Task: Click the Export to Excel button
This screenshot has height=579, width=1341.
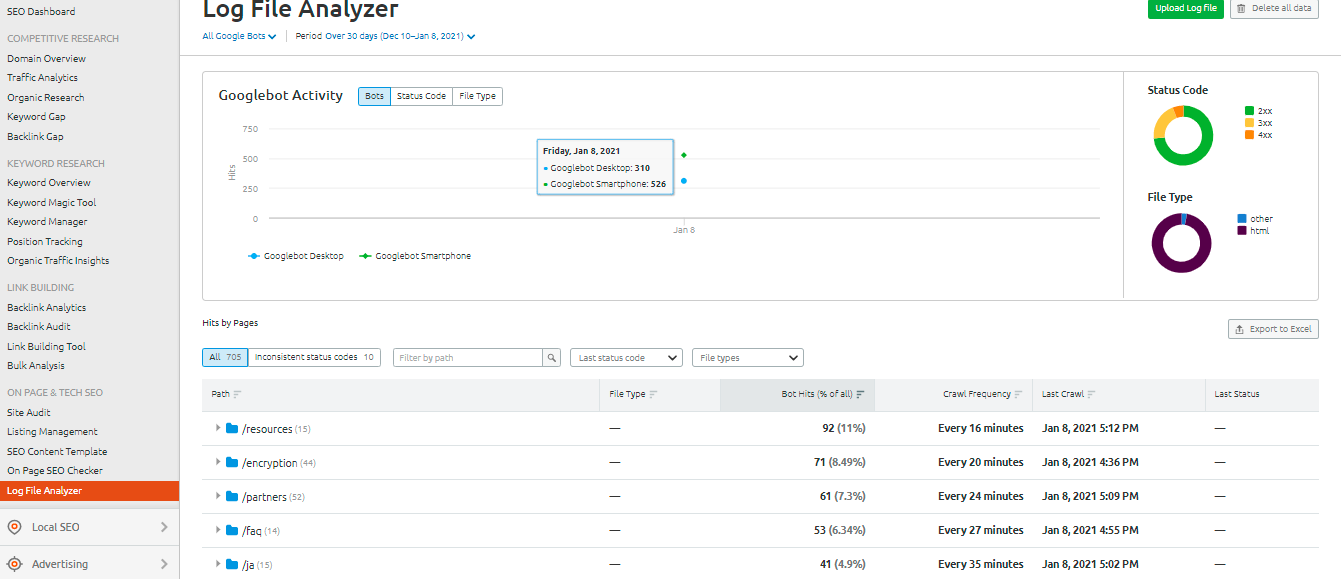Action: pos(1274,329)
